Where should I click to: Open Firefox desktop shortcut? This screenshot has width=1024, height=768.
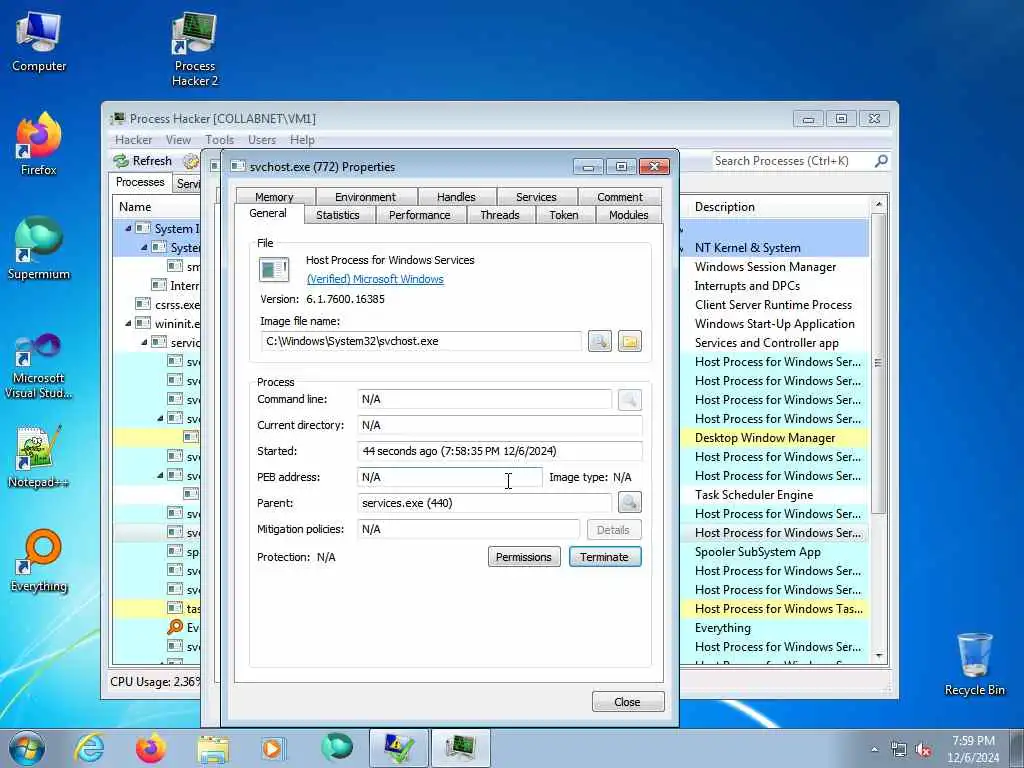[39, 144]
